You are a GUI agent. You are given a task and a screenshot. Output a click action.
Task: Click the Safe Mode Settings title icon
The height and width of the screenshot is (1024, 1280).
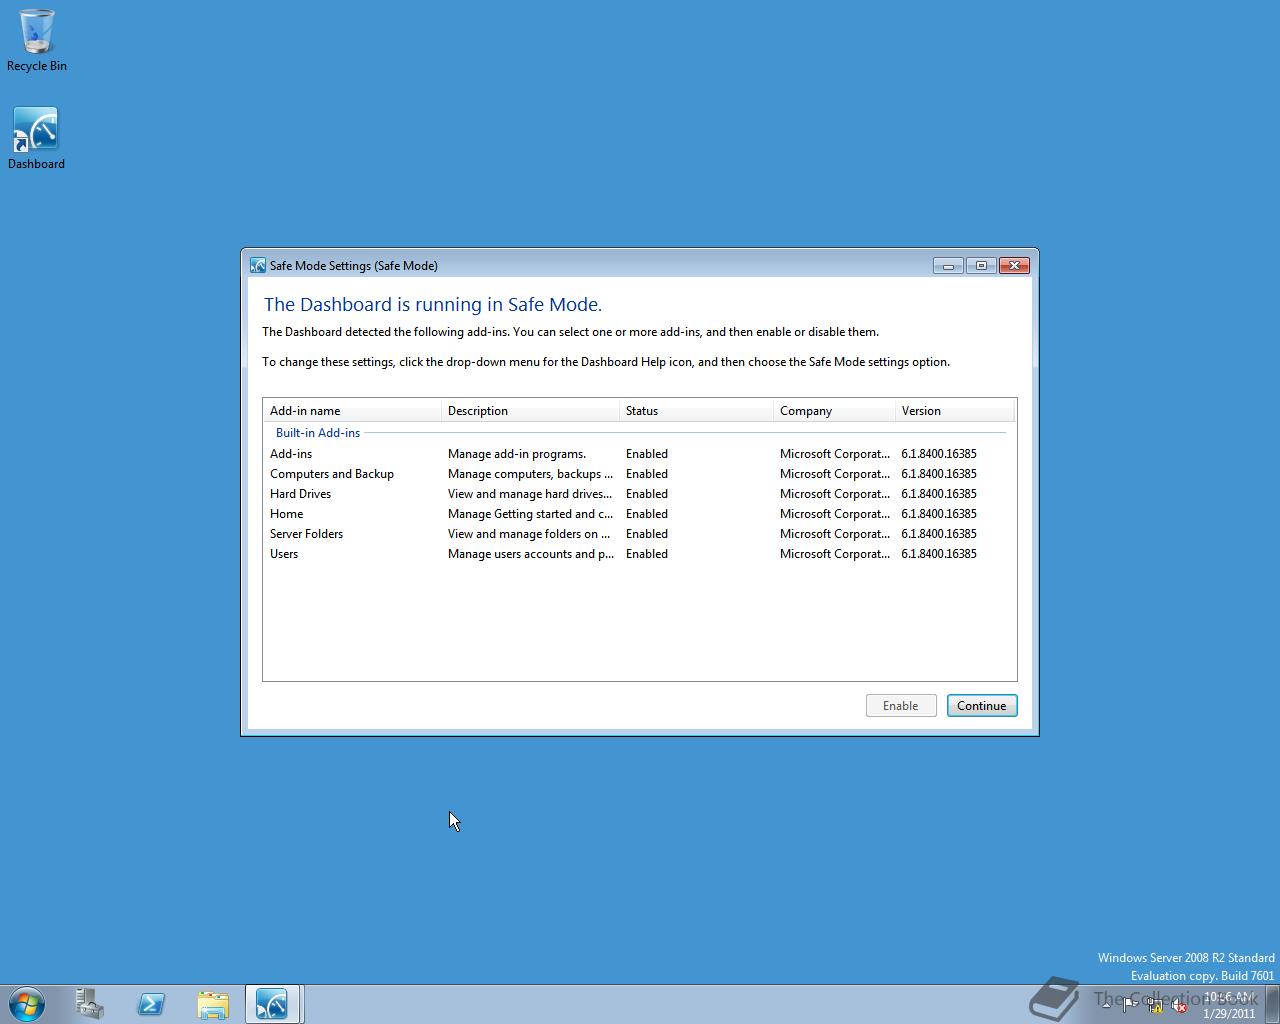[x=258, y=265]
